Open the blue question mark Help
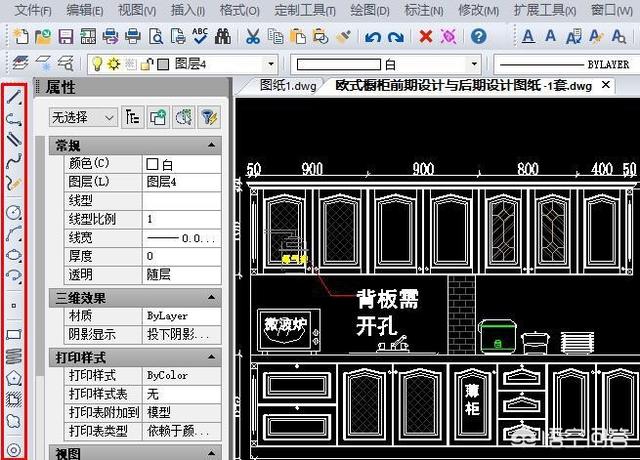This screenshot has height=460, width=640. [479, 36]
